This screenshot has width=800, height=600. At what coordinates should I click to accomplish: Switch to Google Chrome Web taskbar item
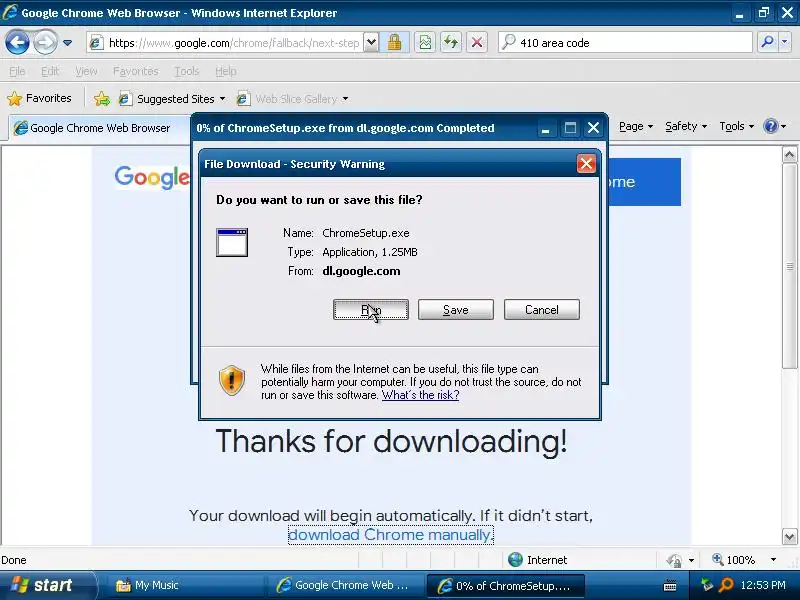tap(345, 585)
